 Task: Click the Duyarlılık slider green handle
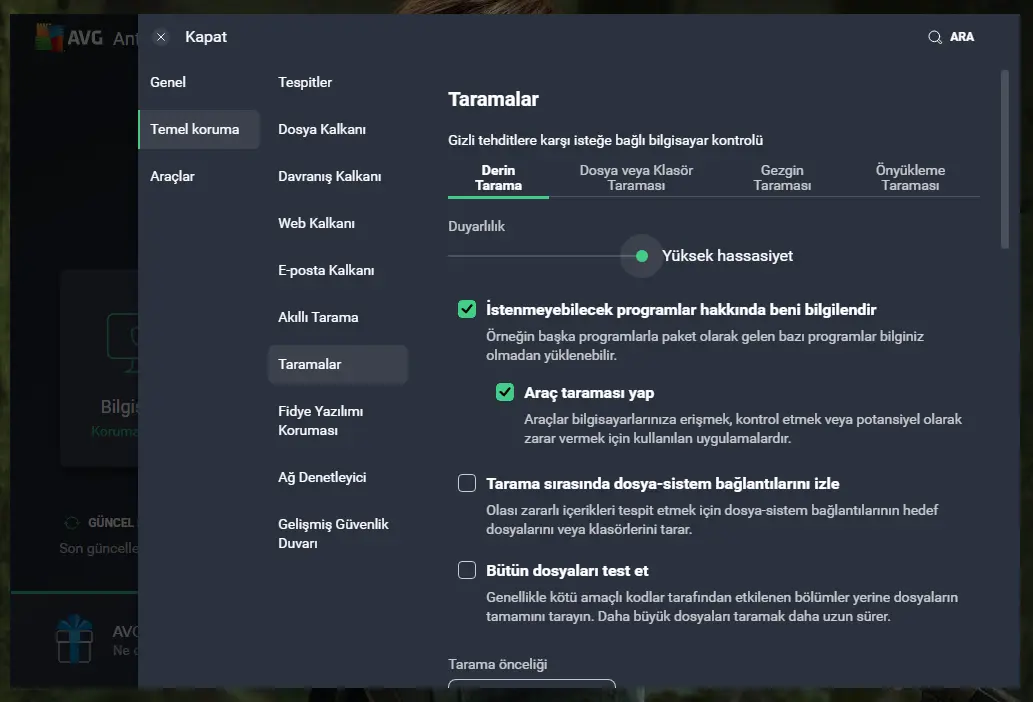642,256
